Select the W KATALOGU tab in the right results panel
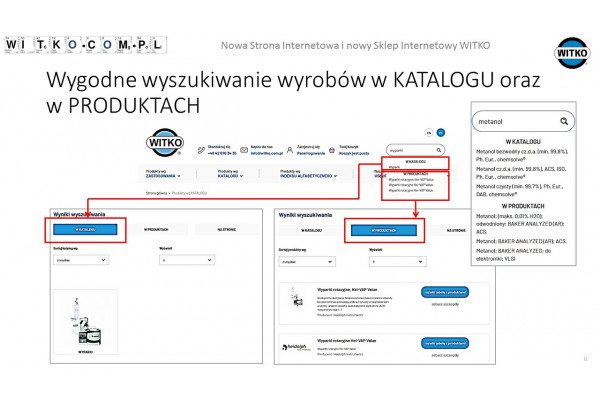The width and height of the screenshot is (600, 400). tap(311, 230)
